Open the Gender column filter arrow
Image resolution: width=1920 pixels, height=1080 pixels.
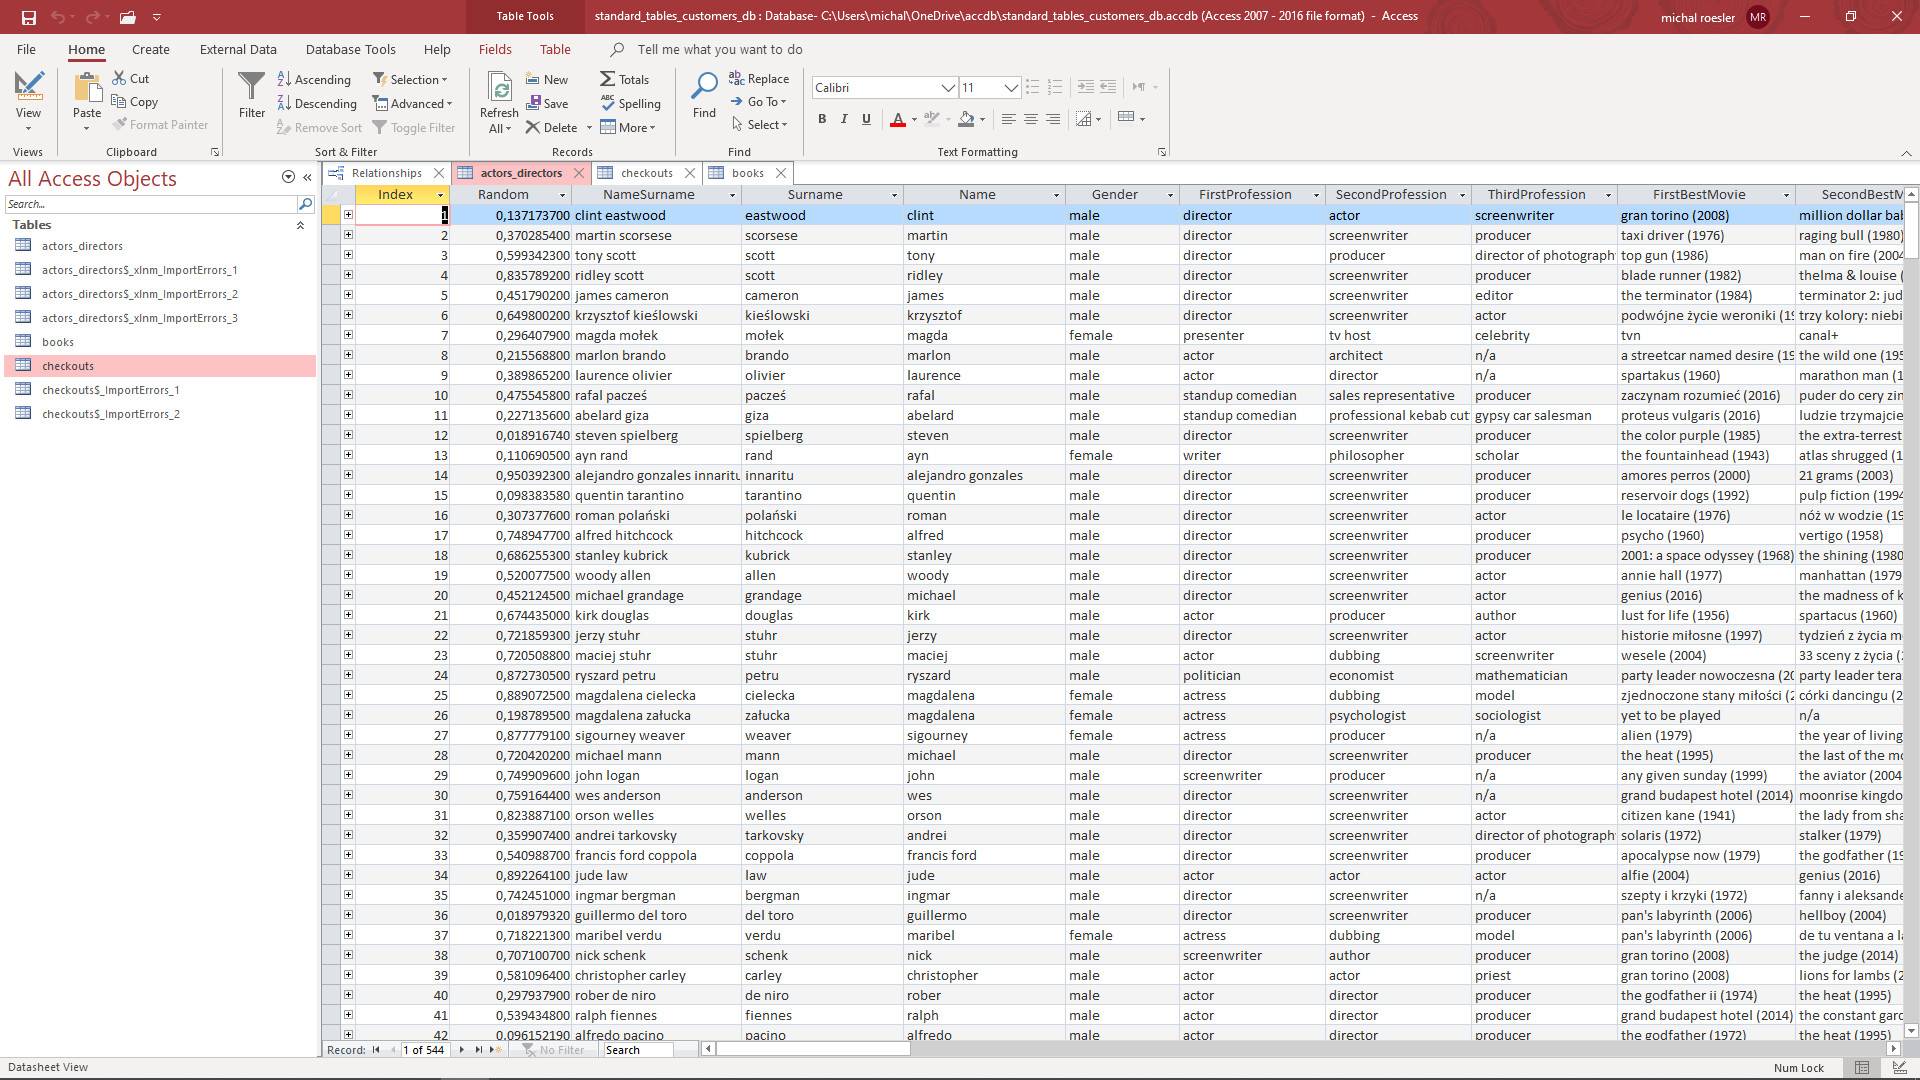(x=1169, y=195)
